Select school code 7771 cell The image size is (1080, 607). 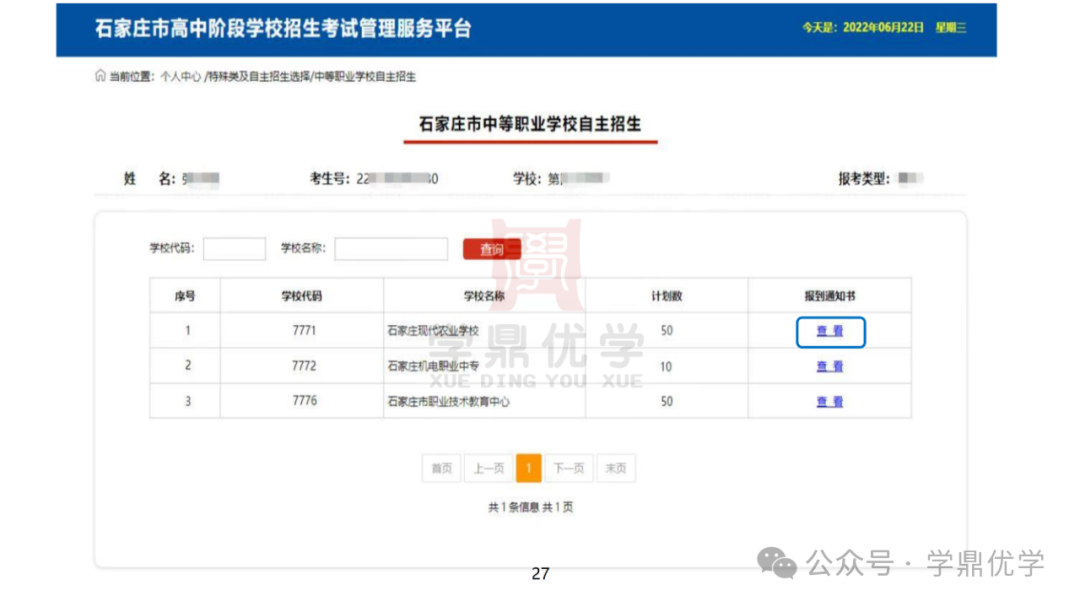pyautogui.click(x=302, y=331)
